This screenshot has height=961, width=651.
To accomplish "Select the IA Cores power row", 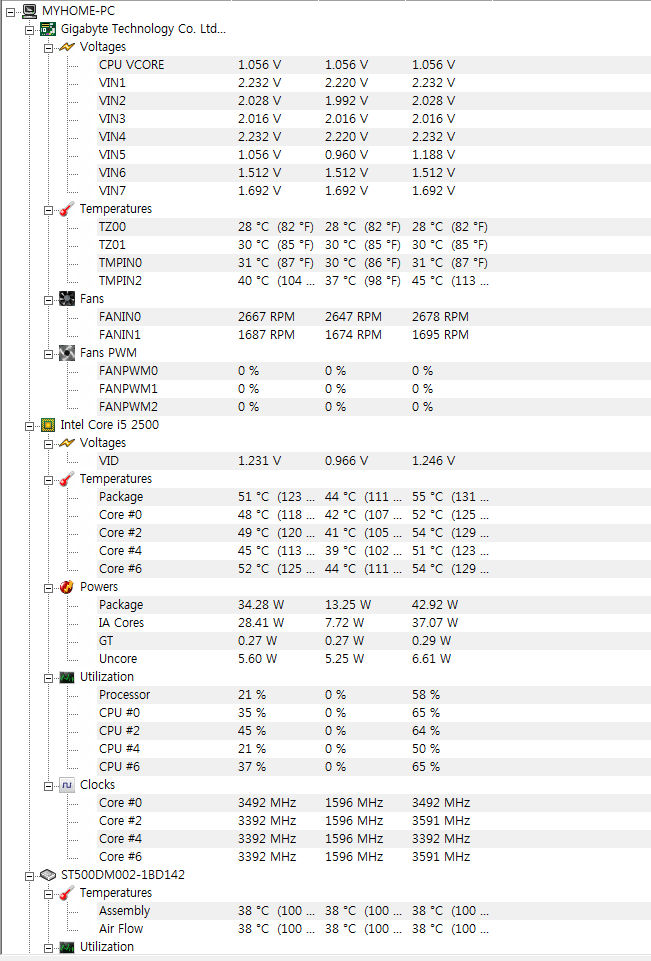I will tap(374, 623).
